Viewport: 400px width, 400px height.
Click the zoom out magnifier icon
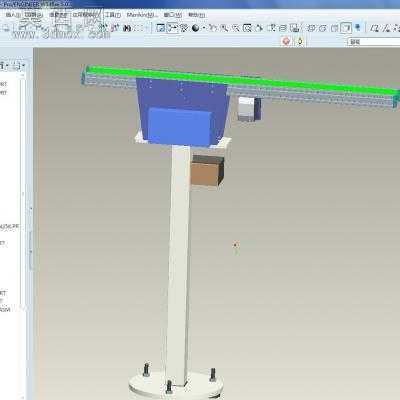(x=236, y=28)
